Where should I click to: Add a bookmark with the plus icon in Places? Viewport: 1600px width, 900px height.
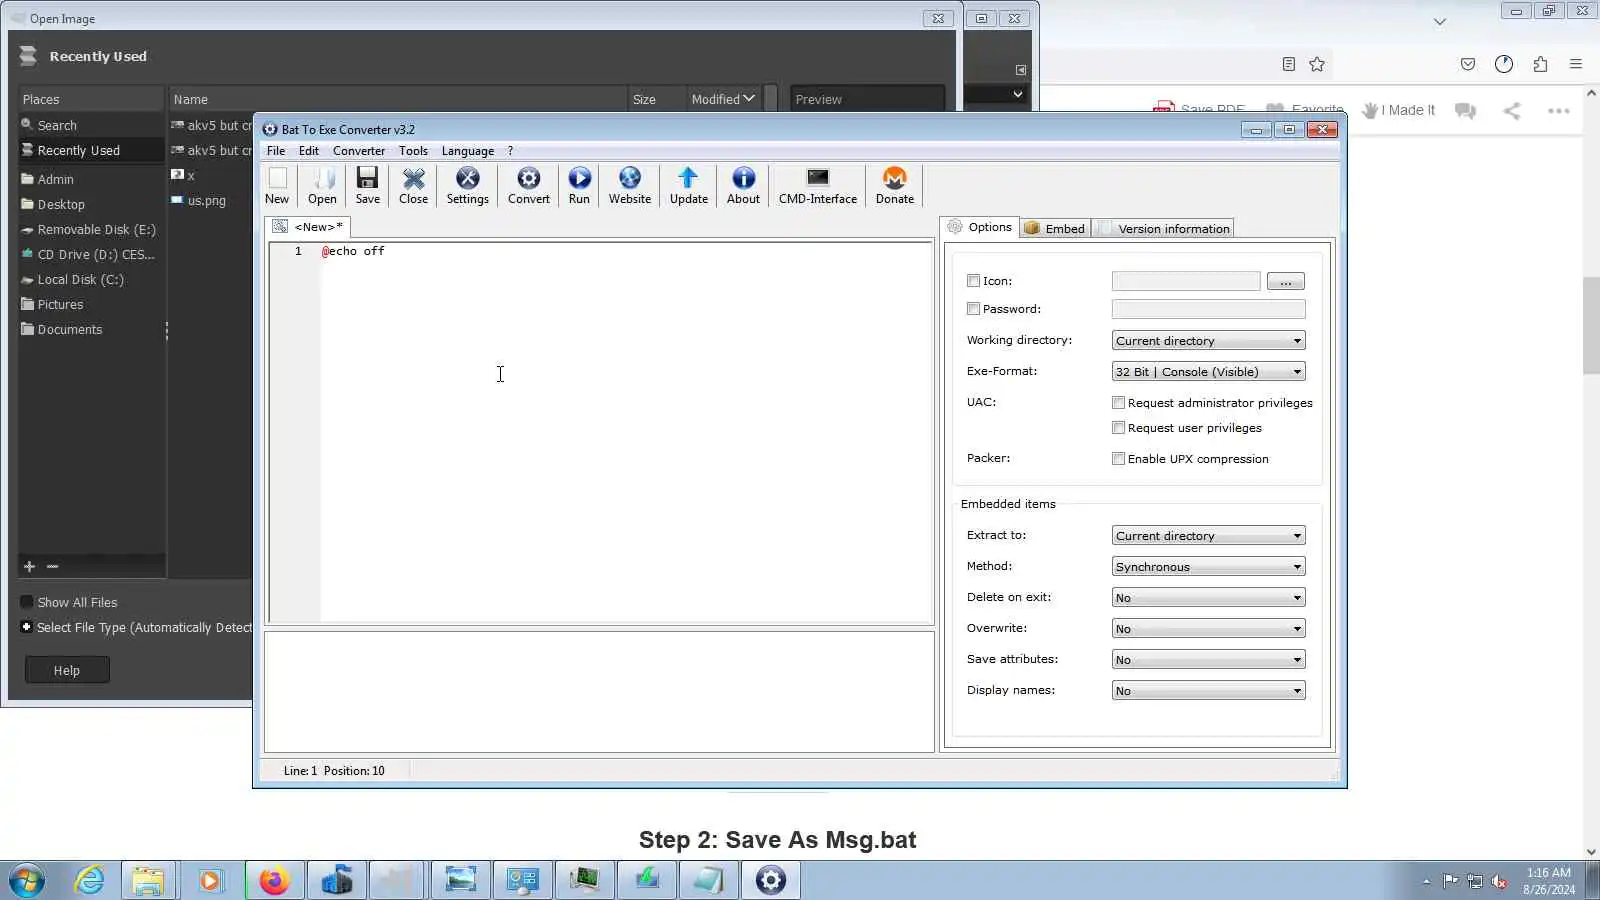[x=29, y=567]
